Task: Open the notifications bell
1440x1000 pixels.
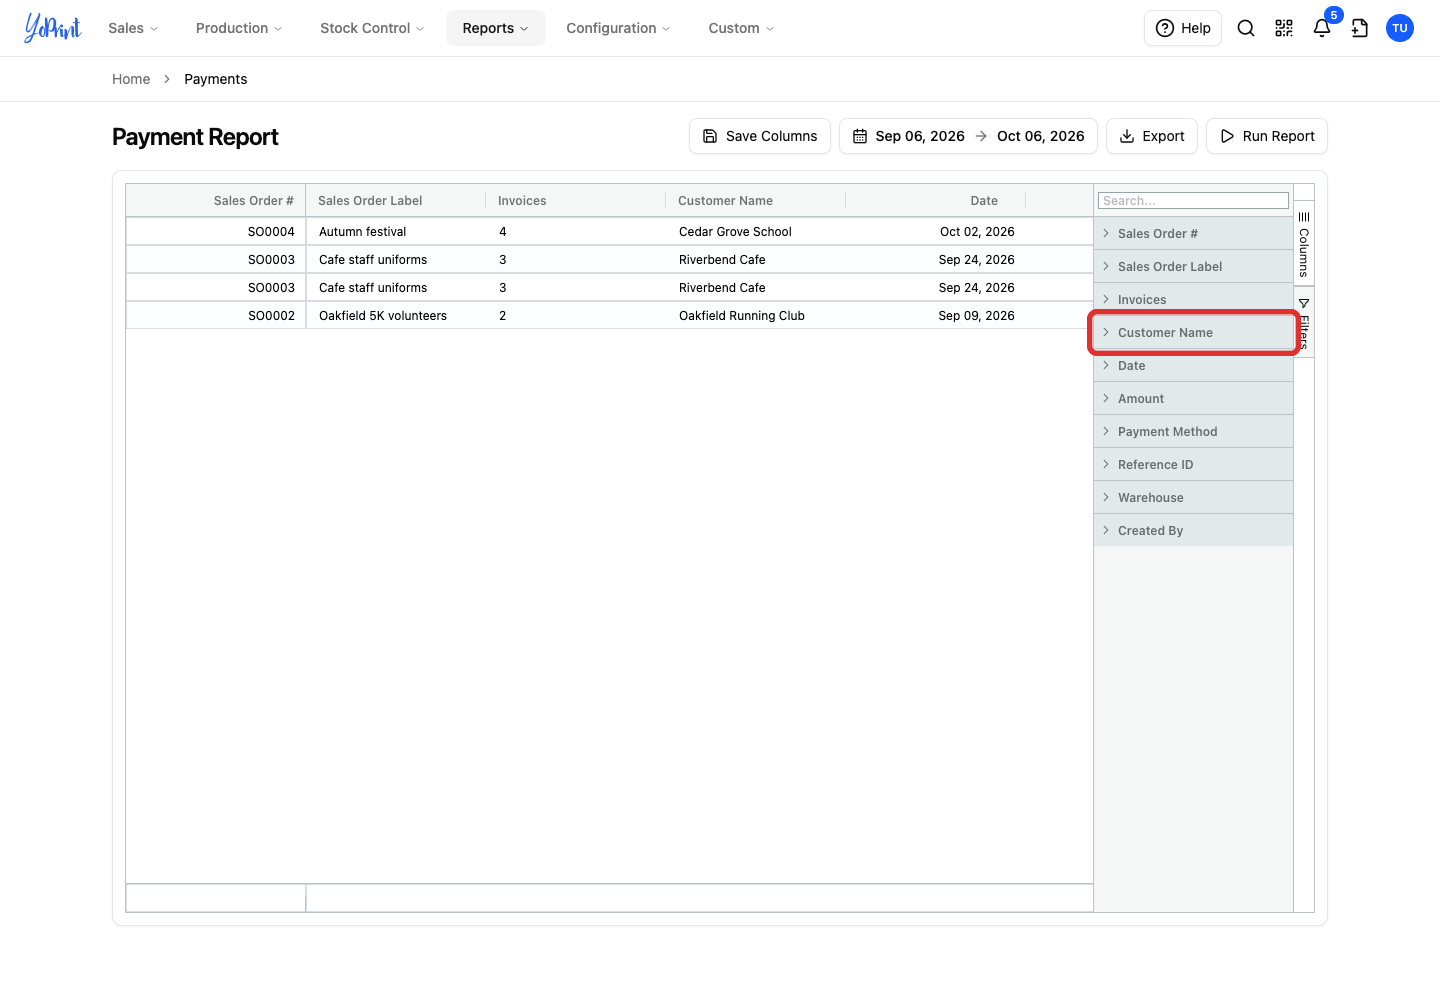Action: pos(1322,28)
